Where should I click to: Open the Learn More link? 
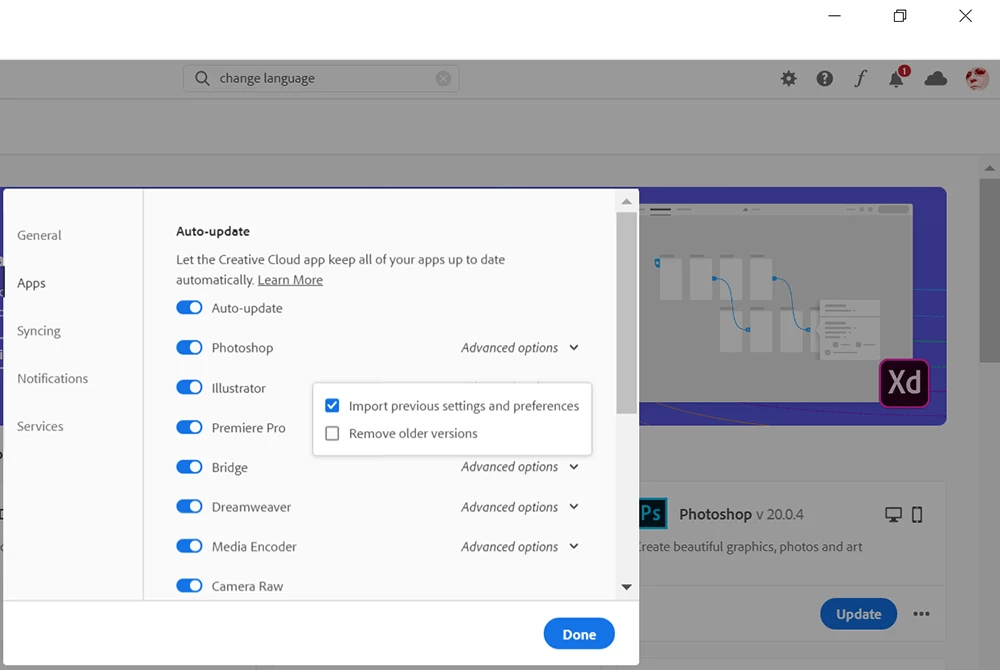point(290,280)
